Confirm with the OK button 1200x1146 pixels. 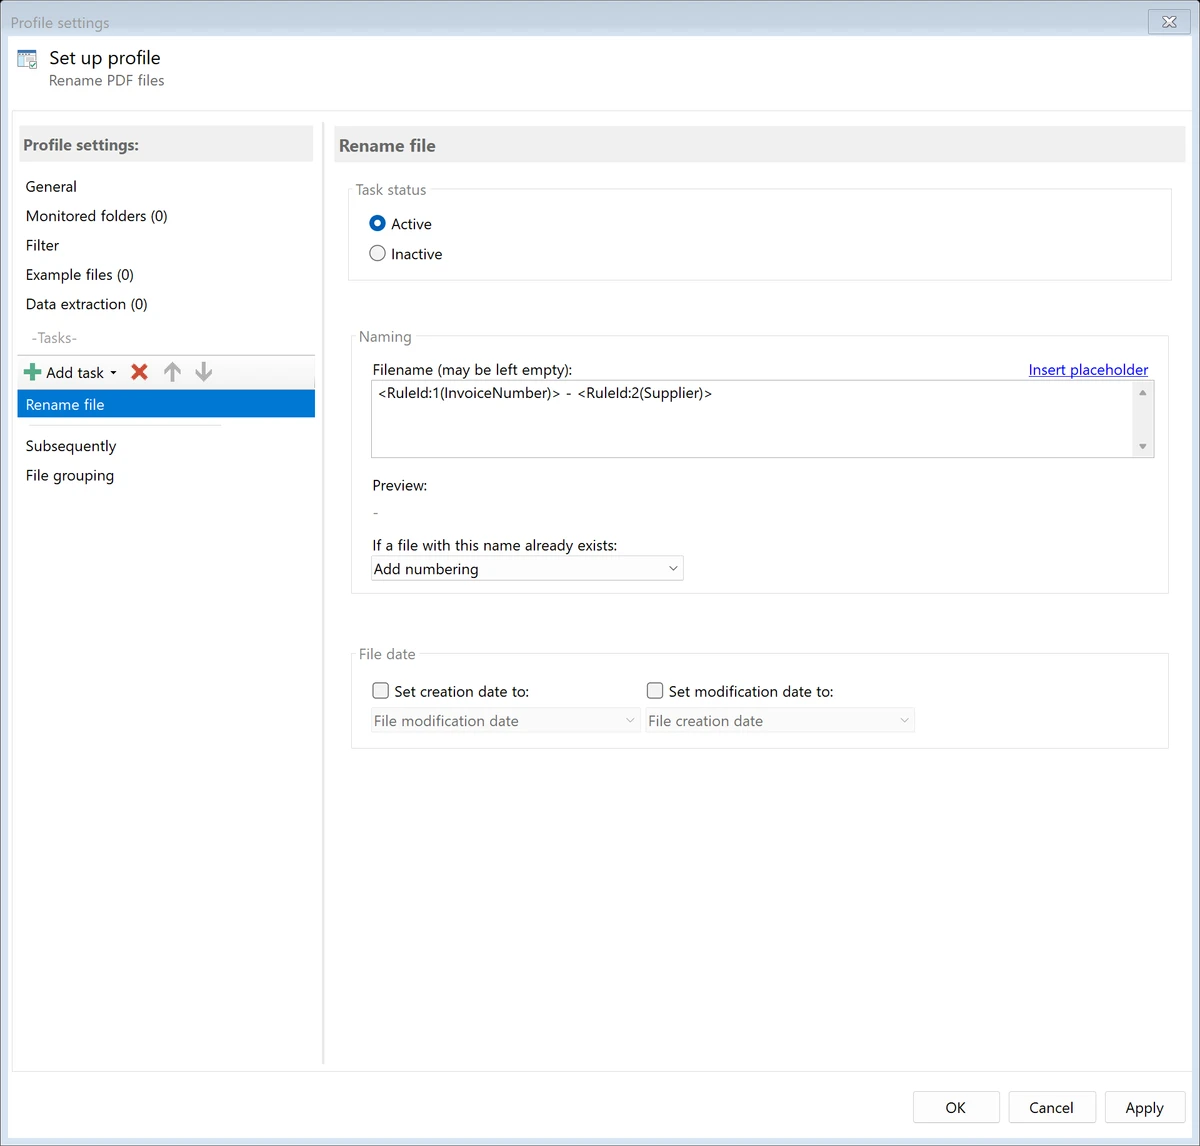(956, 1107)
